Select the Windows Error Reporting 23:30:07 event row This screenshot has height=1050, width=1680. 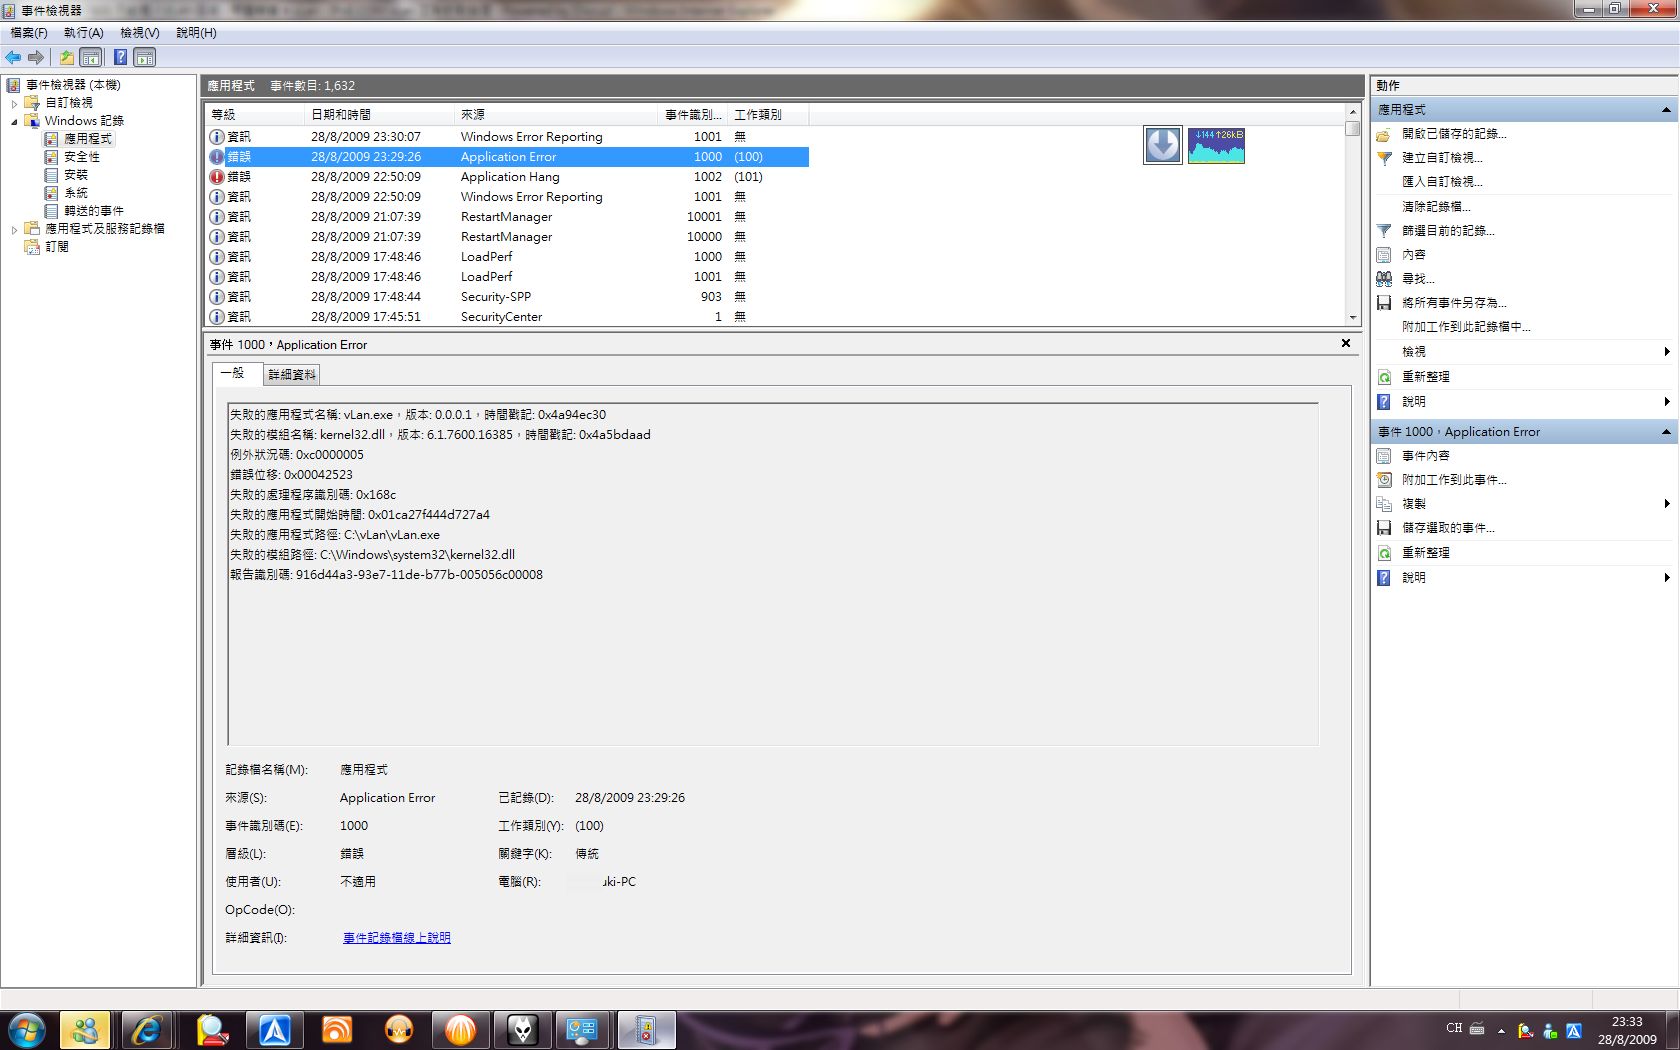(x=507, y=137)
